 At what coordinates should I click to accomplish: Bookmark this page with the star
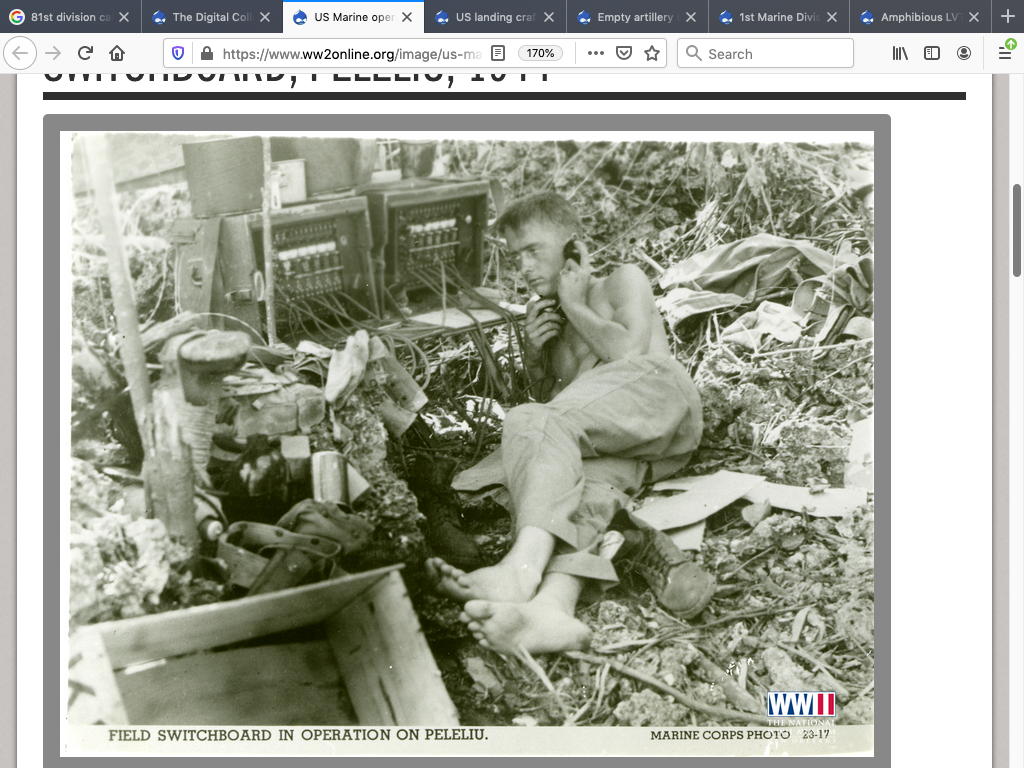coord(652,54)
